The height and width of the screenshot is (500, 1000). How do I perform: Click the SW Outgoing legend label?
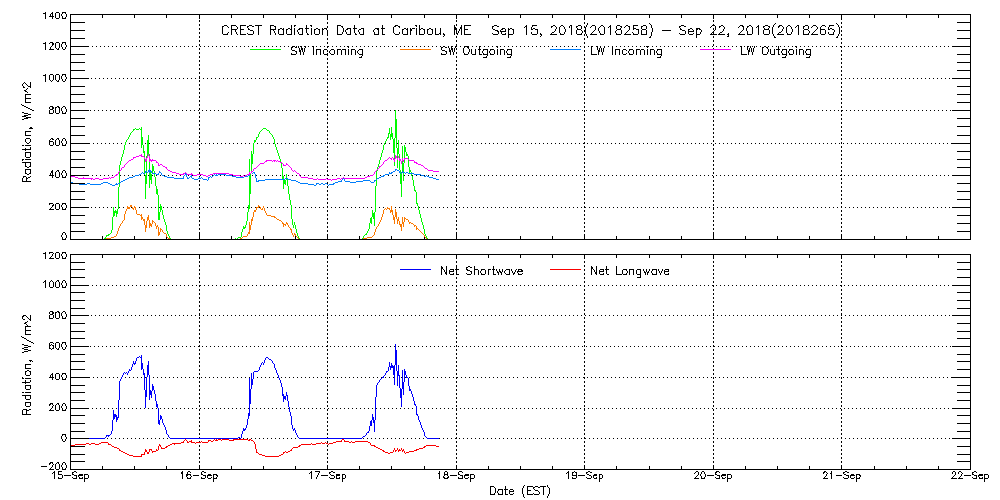pyautogui.click(x=476, y=51)
